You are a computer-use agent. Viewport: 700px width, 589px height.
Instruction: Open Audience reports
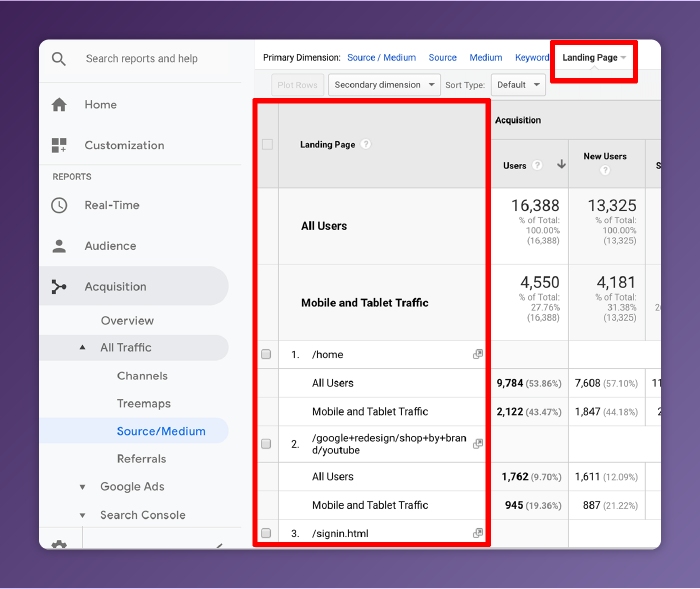pos(110,246)
